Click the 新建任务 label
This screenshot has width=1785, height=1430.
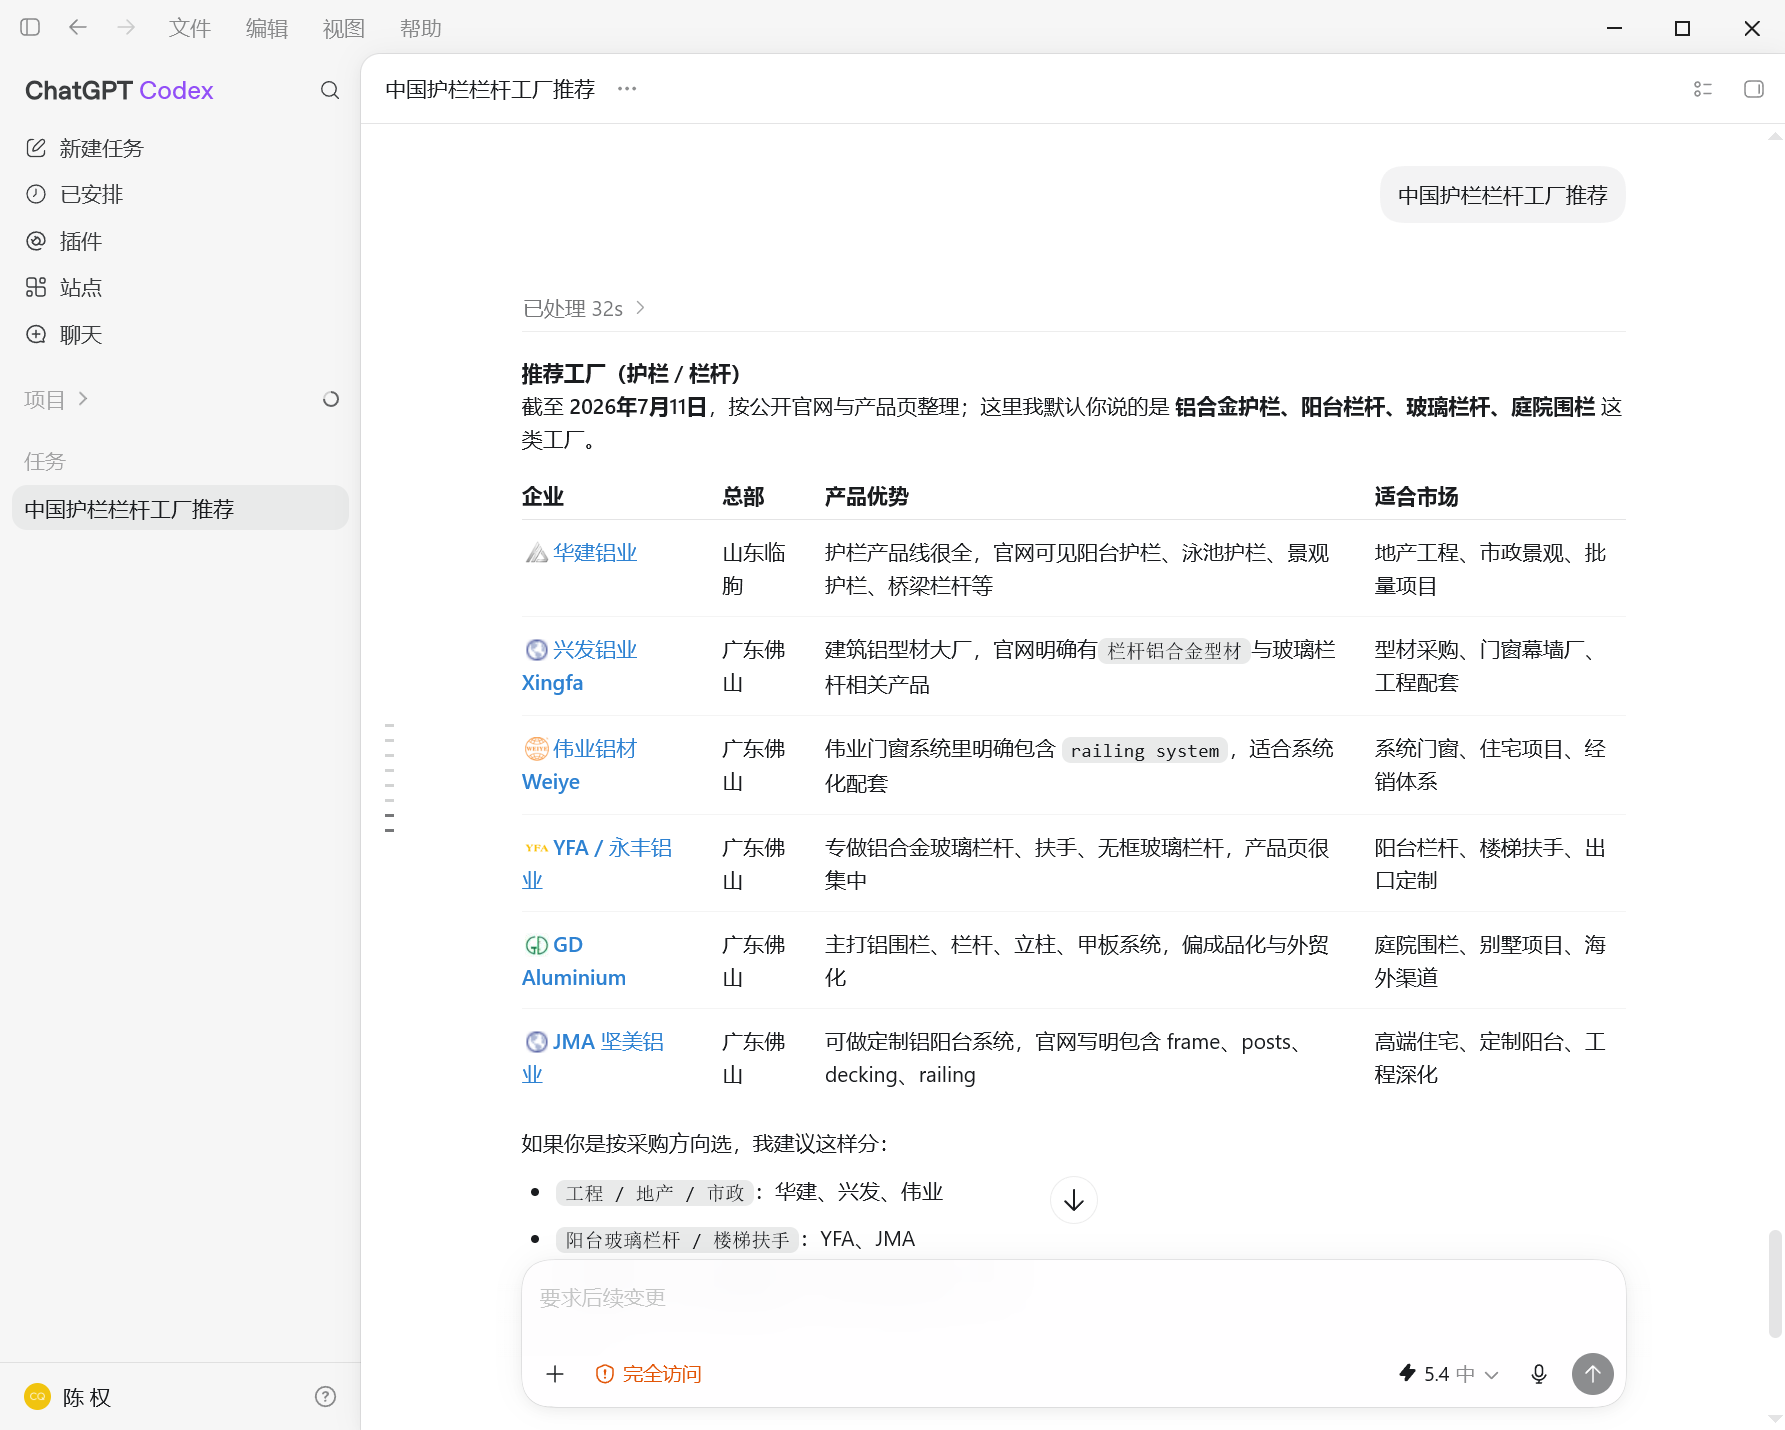pyautogui.click(x=101, y=148)
